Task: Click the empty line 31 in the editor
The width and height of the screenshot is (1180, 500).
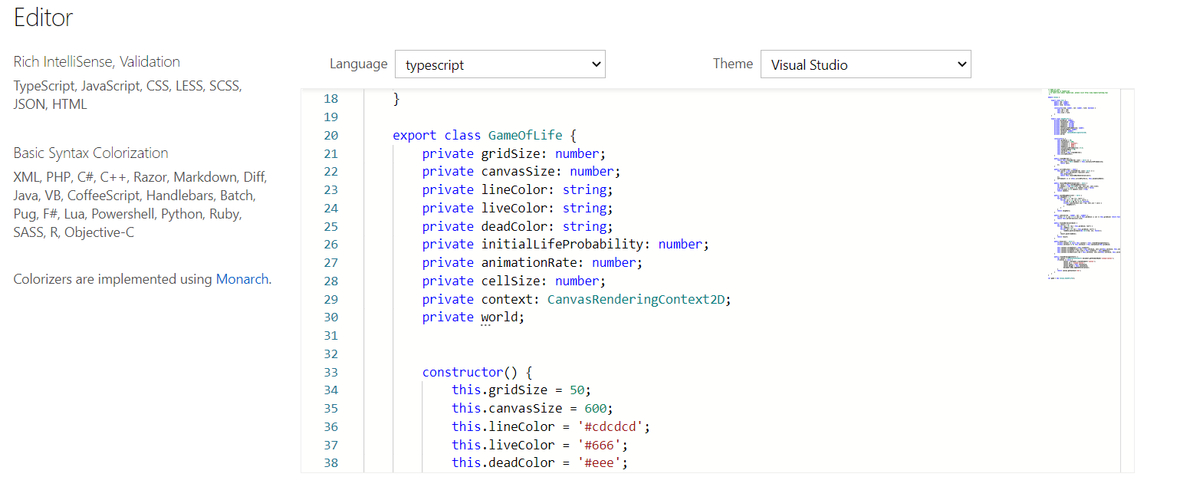Action: [600, 335]
